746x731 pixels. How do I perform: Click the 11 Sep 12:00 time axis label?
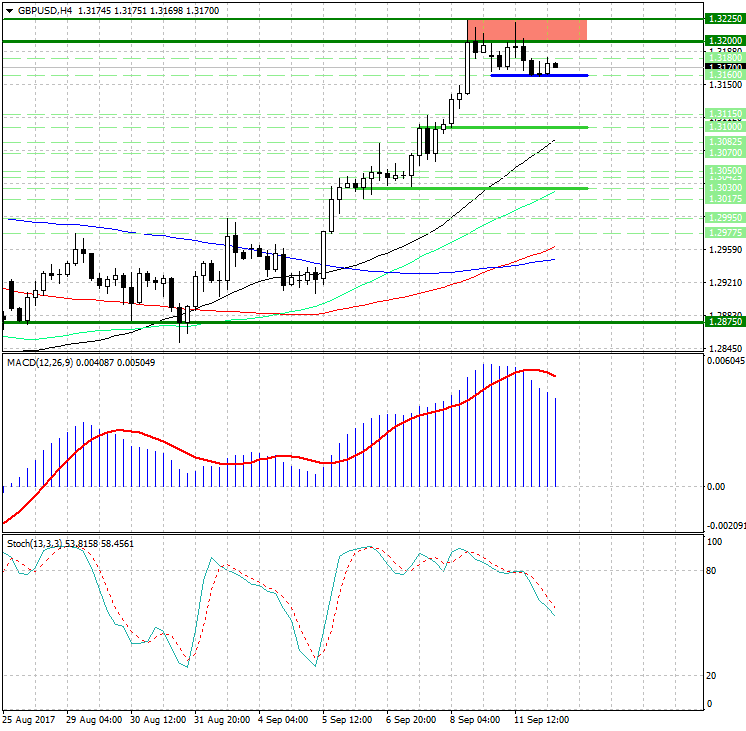539,719
